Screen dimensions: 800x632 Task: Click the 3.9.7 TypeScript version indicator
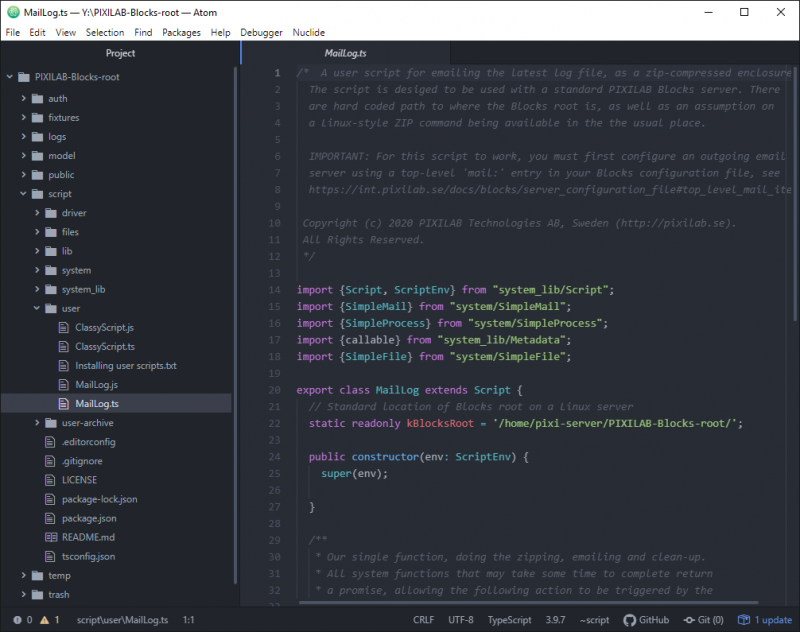tap(555, 620)
